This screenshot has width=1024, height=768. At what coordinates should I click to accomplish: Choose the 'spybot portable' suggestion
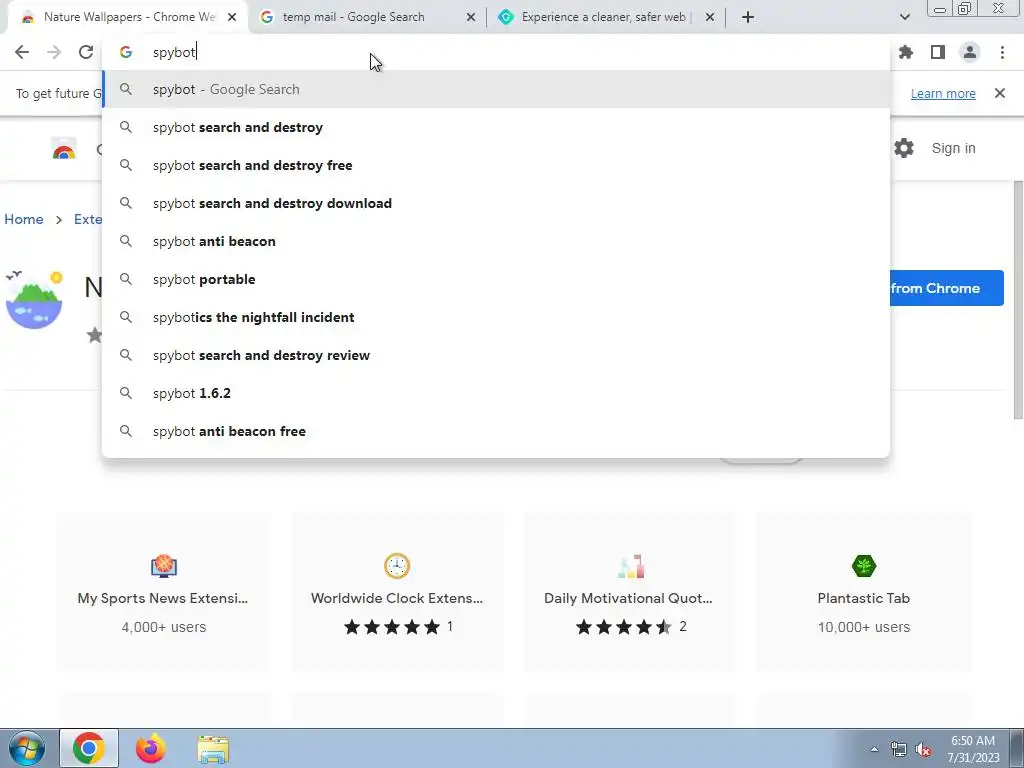coord(496,279)
